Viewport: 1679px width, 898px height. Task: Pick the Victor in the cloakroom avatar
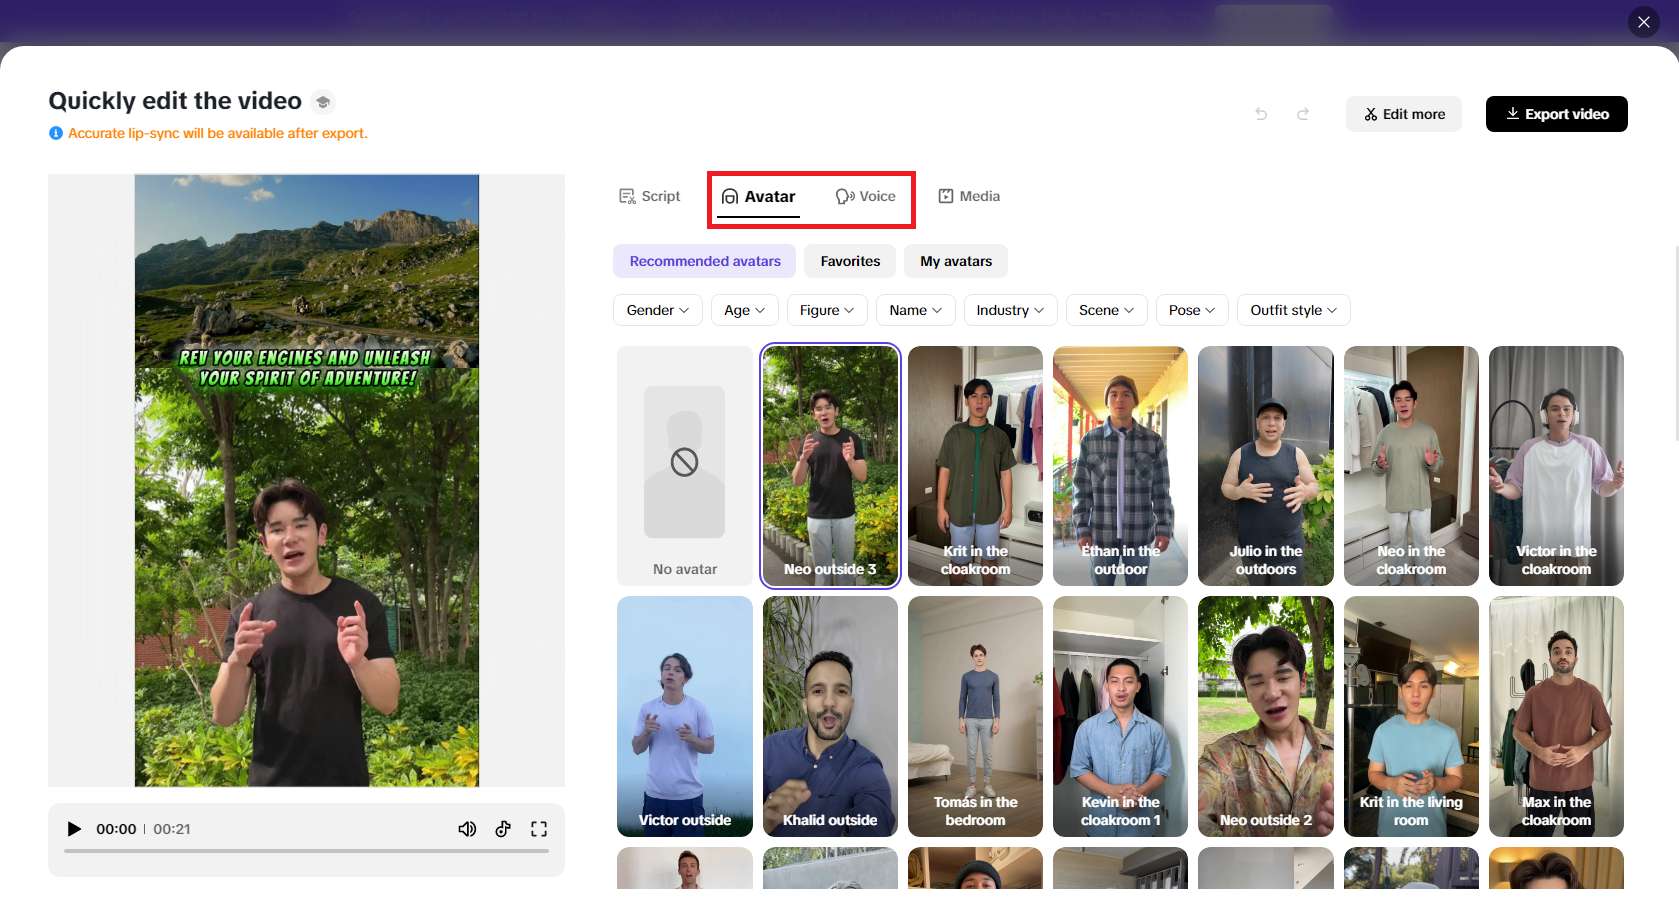coord(1556,466)
